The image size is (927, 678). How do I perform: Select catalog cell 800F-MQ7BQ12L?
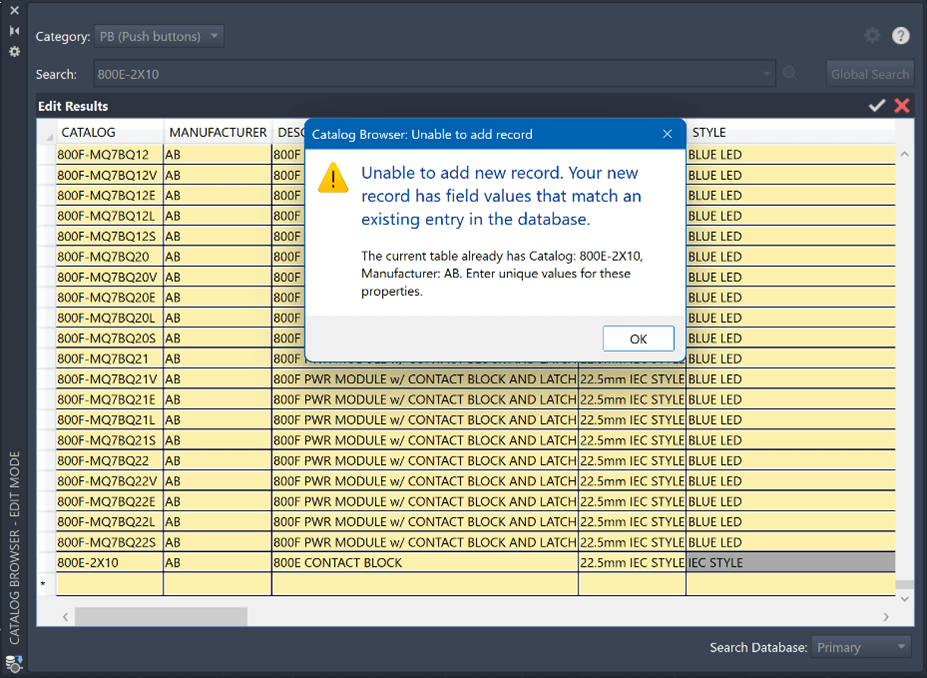pyautogui.click(x=110, y=216)
